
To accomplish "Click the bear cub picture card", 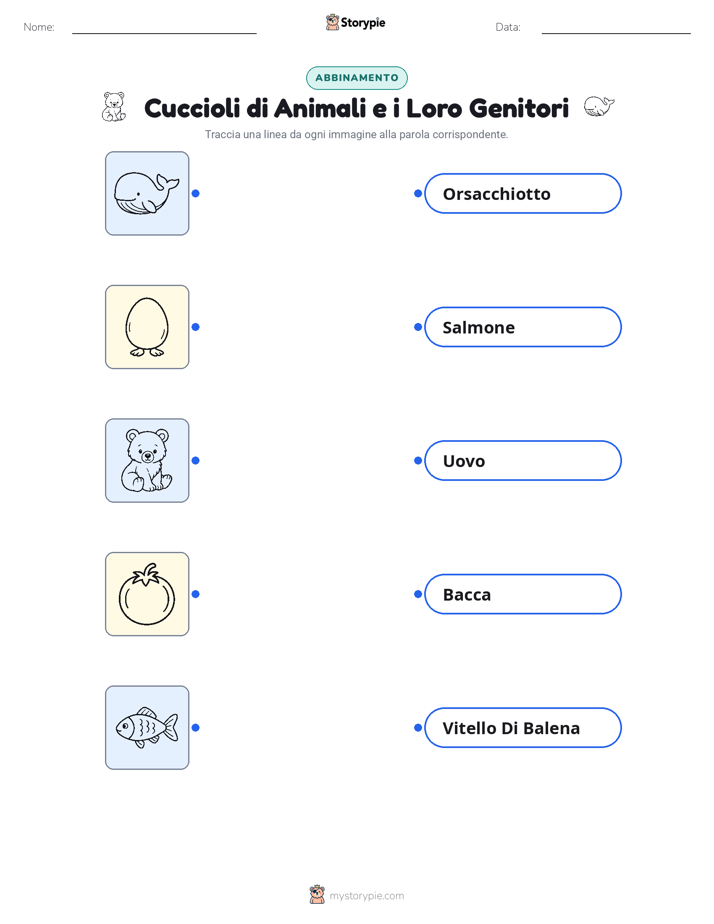I will [147, 460].
